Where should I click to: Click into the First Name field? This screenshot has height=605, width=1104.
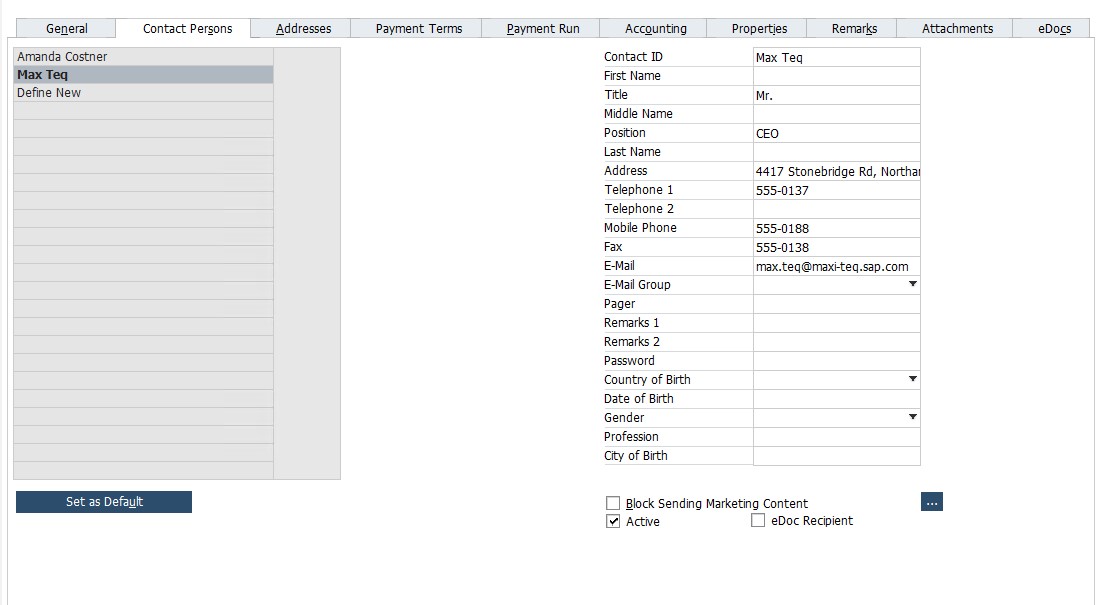835,76
